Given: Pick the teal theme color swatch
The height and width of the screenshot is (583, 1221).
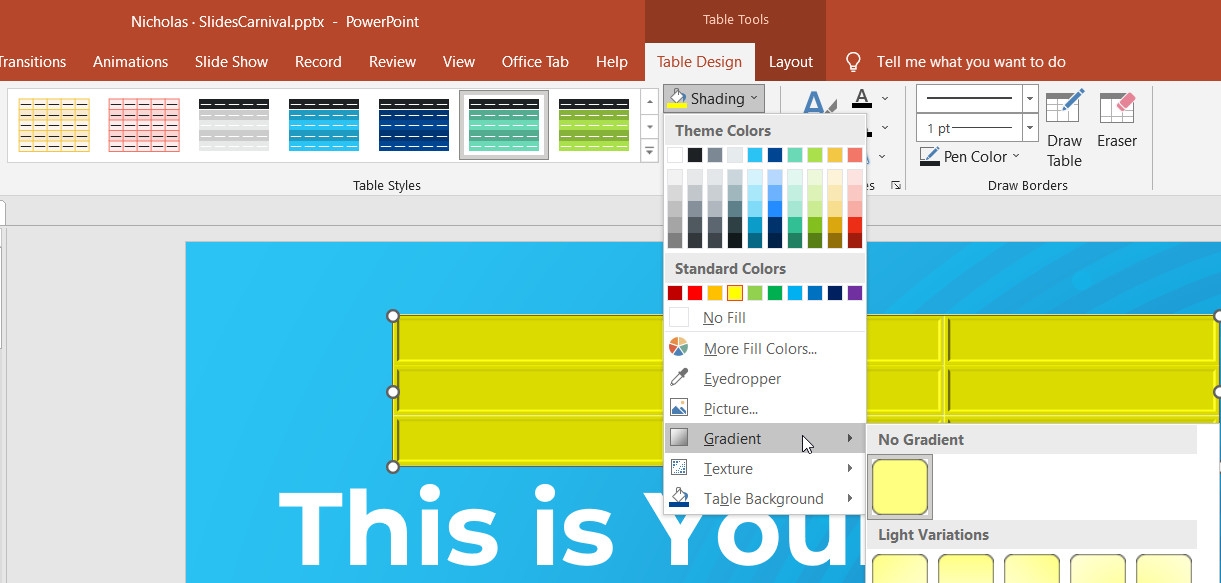Looking at the screenshot, I should pos(795,155).
